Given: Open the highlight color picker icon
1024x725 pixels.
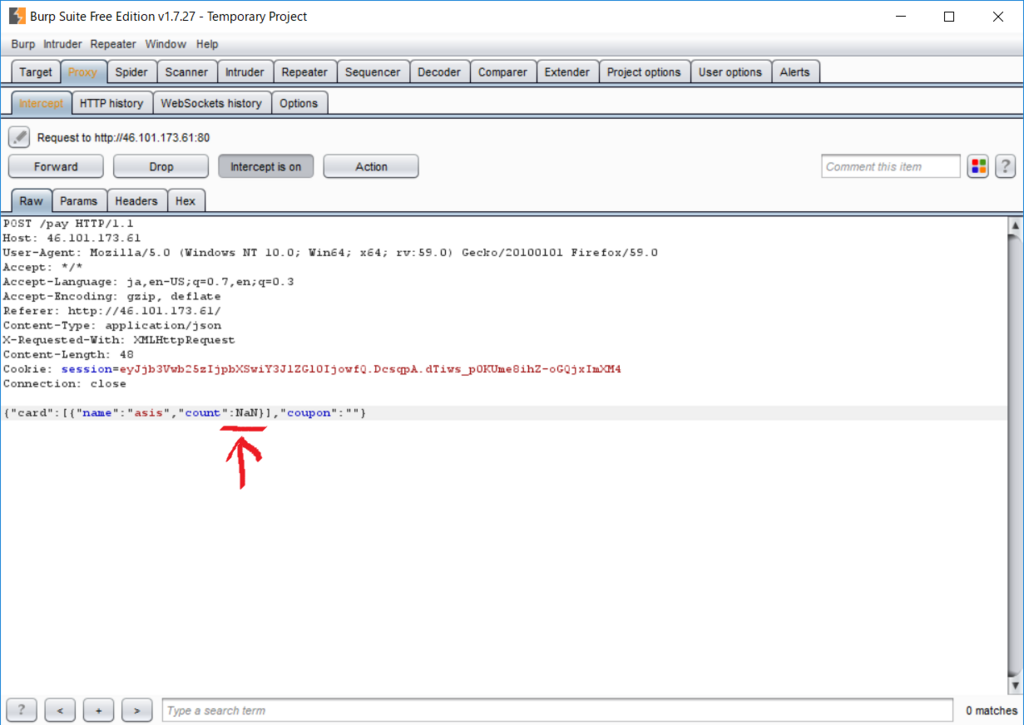Looking at the screenshot, I should (x=978, y=167).
